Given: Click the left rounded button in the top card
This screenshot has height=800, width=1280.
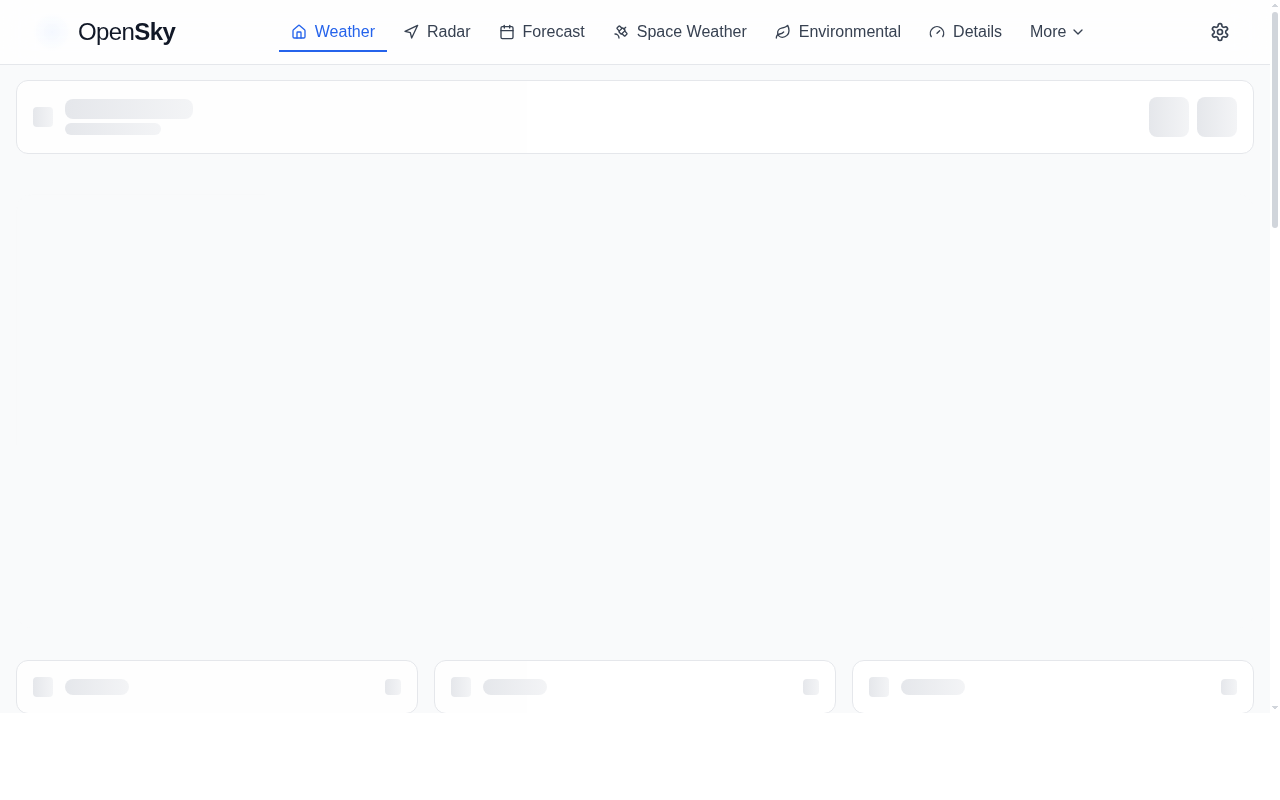Looking at the screenshot, I should (1168, 117).
